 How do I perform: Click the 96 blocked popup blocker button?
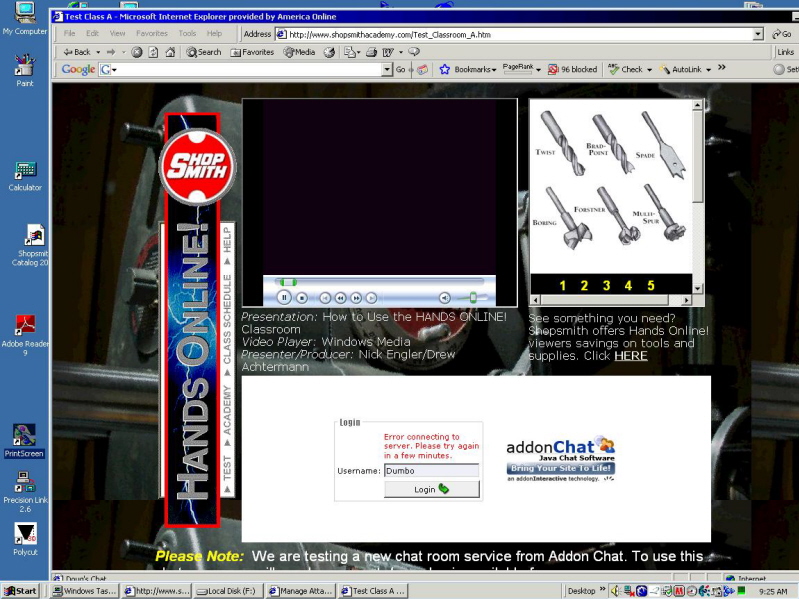(x=572, y=69)
